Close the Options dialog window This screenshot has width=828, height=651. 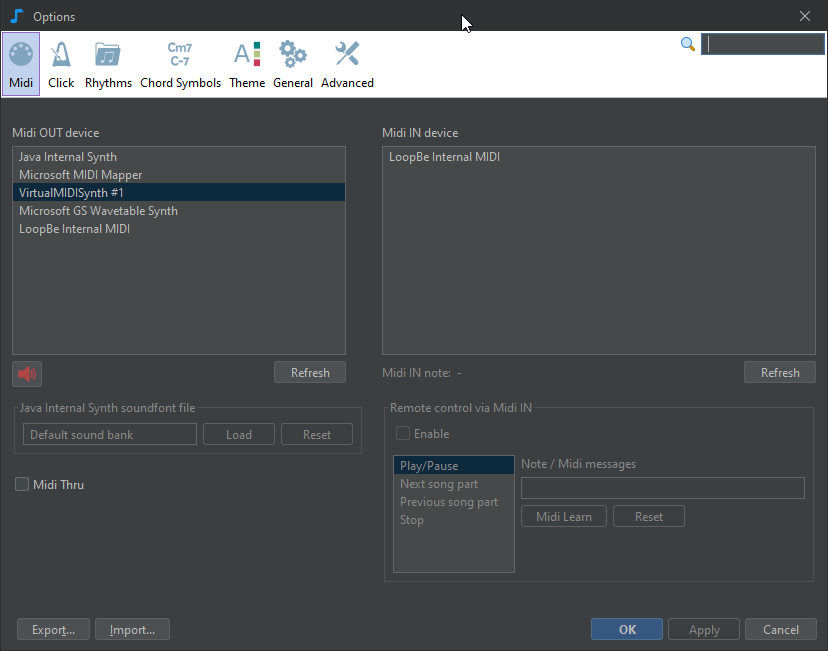coord(805,16)
